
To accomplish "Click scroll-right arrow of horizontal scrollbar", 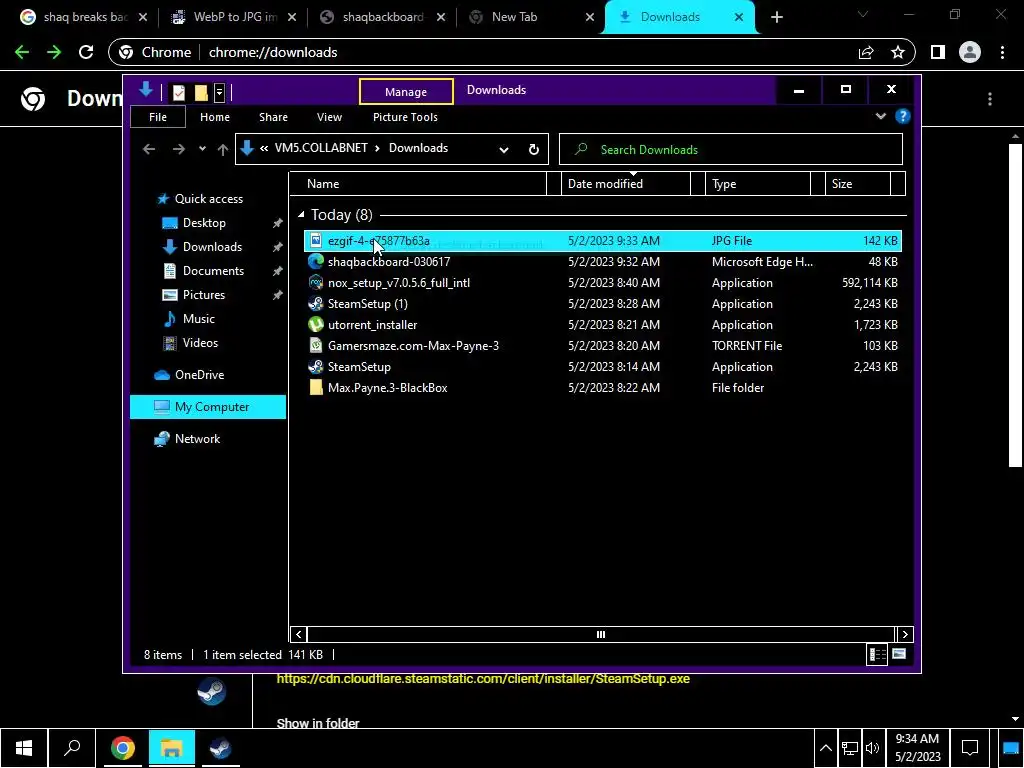I will 904,634.
